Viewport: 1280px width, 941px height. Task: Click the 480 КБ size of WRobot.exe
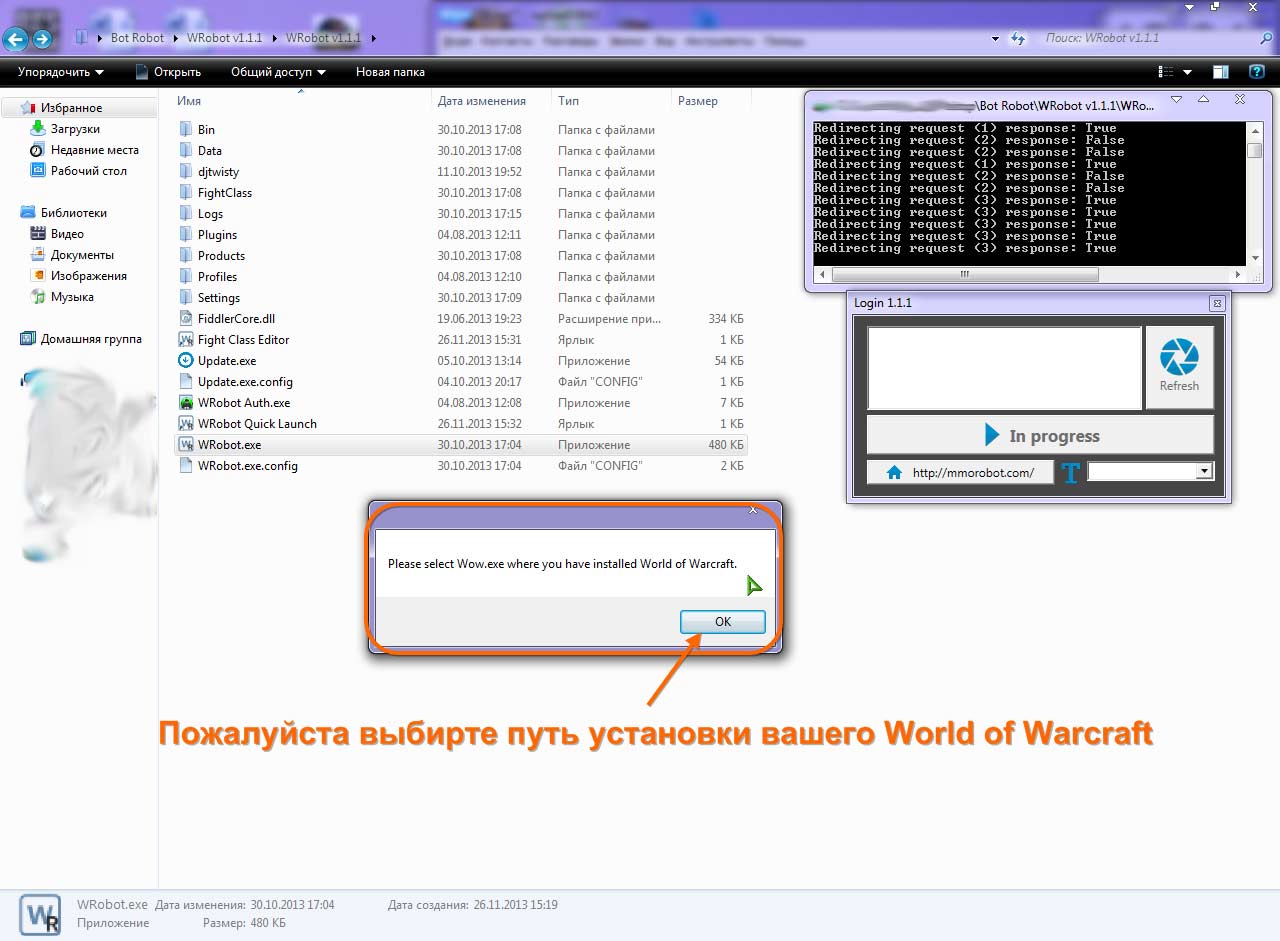point(725,444)
